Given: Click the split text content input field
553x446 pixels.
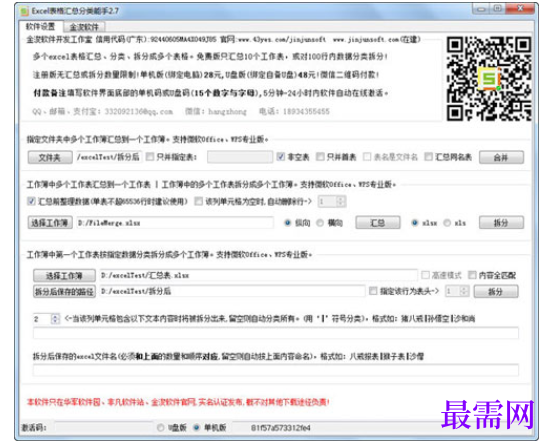Looking at the screenshot, I should pyautogui.click(x=276, y=333).
